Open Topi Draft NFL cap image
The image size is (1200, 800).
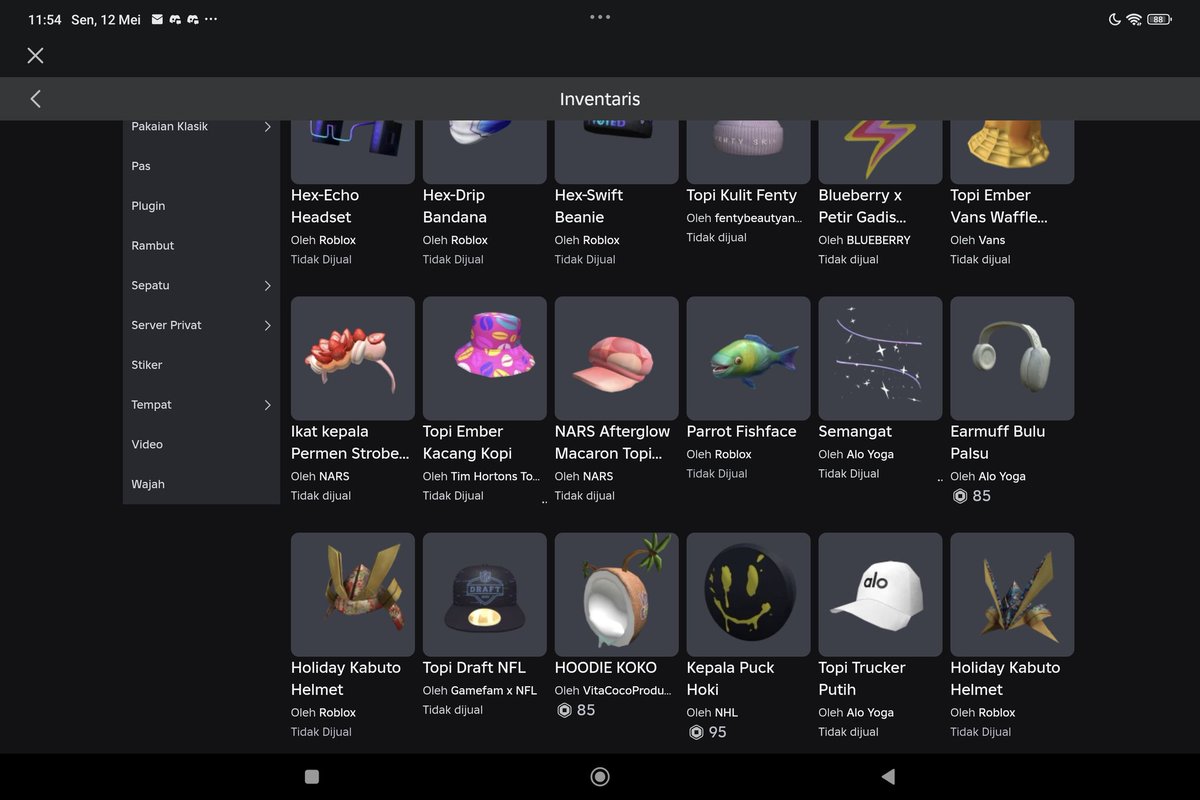pyautogui.click(x=485, y=594)
